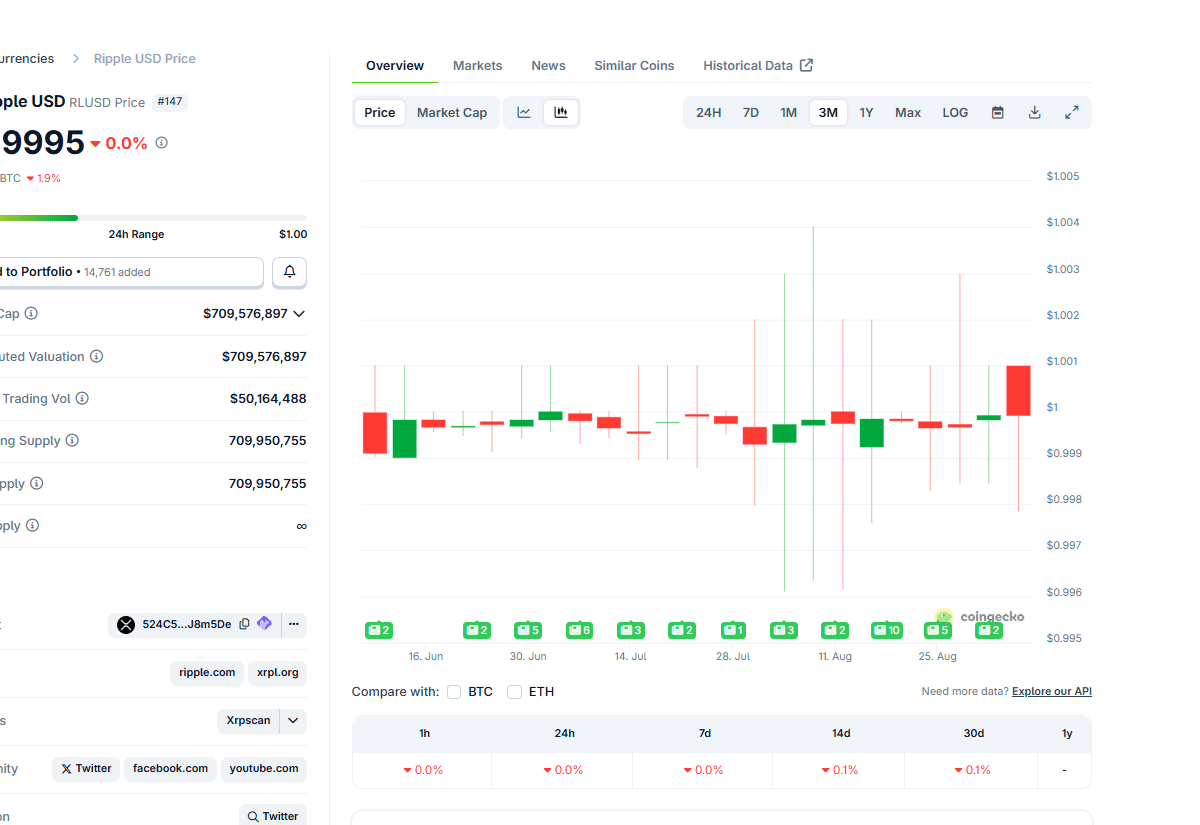Click the $50,164,488 trading volume value
This screenshot has height=825, width=1200.
click(268, 398)
